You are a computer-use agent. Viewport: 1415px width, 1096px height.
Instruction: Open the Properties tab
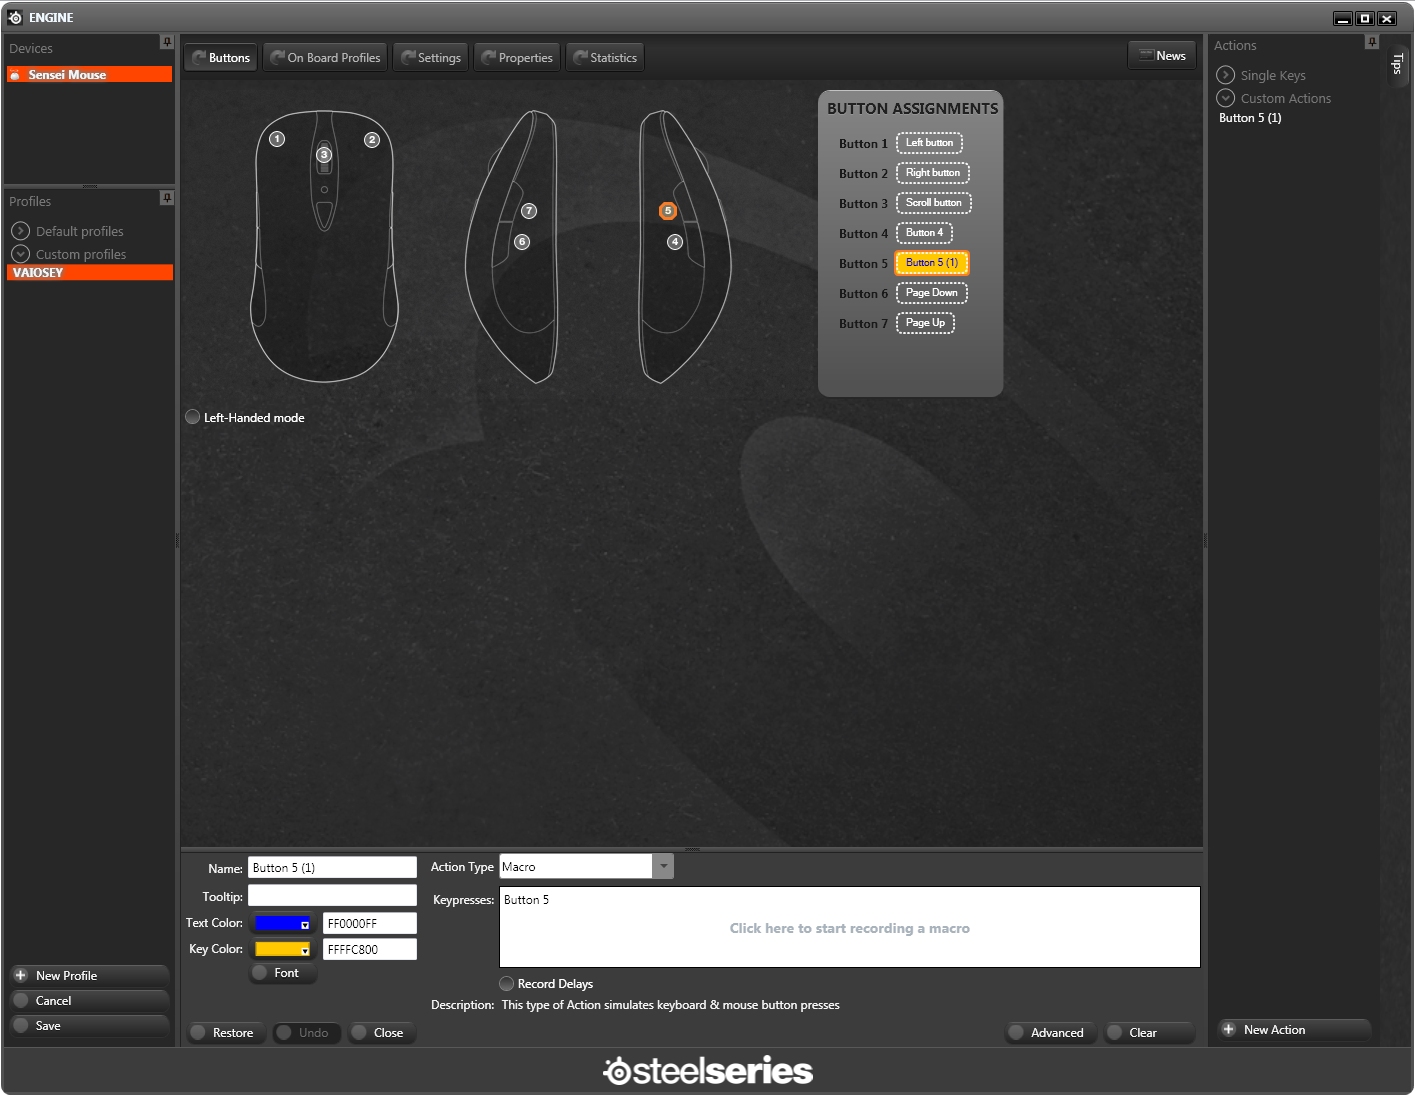point(517,58)
